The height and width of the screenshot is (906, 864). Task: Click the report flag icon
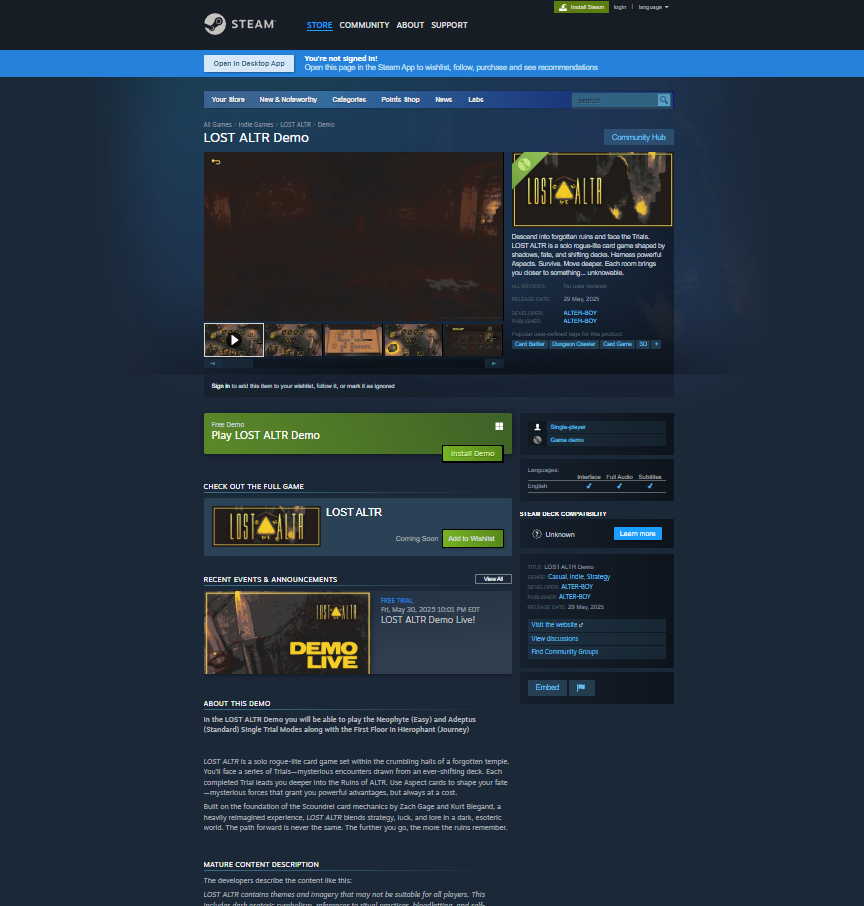pos(582,688)
